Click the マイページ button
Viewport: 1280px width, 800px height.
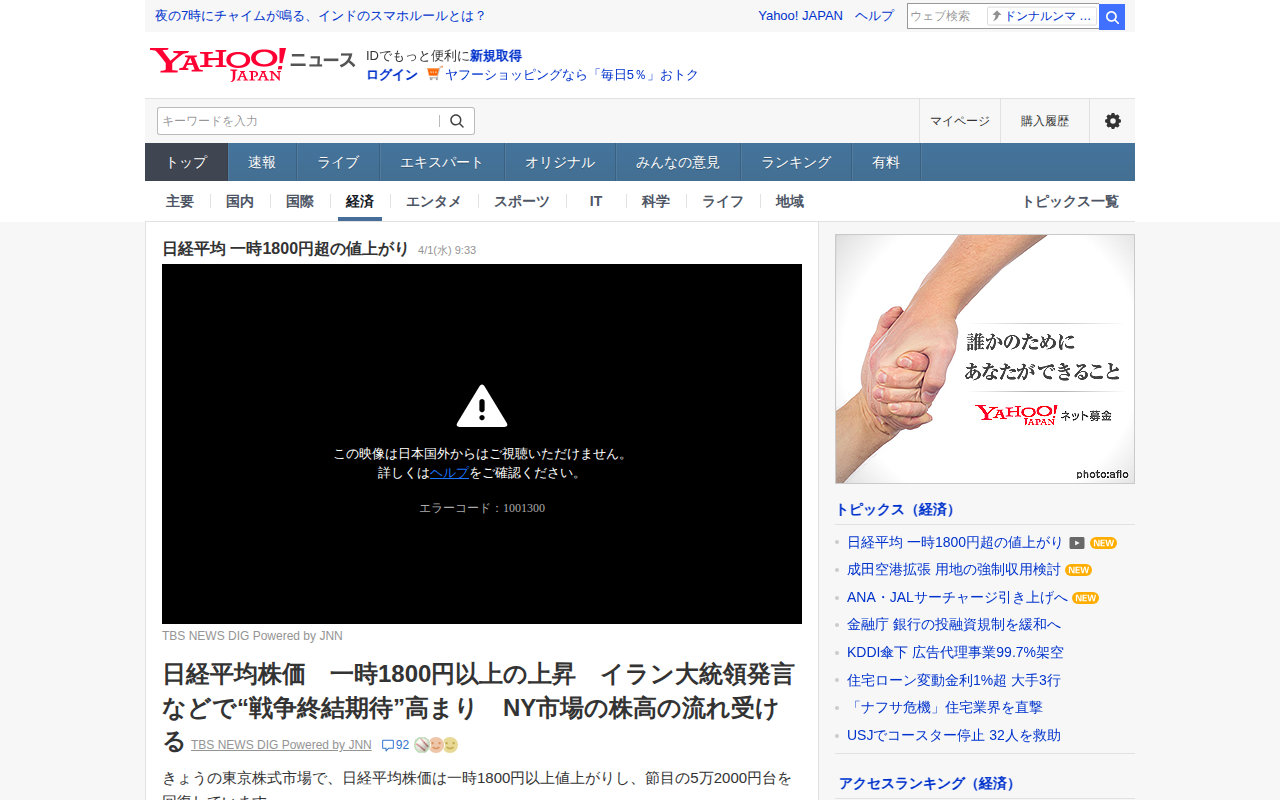pyautogui.click(x=960, y=121)
